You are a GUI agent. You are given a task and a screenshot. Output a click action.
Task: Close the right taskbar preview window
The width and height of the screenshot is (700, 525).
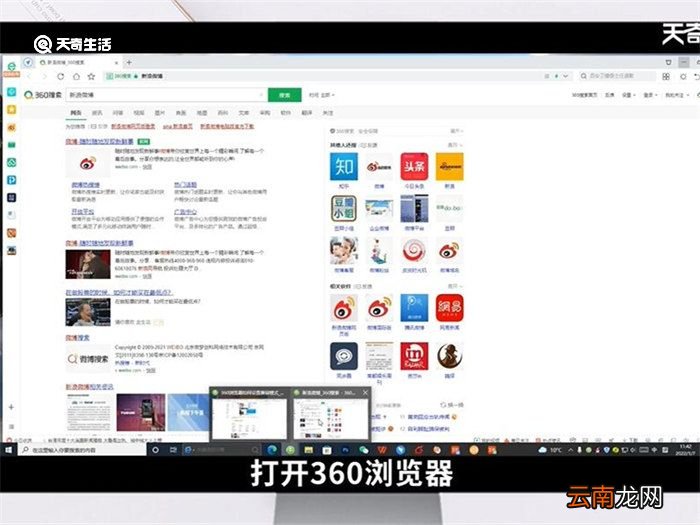[365, 392]
